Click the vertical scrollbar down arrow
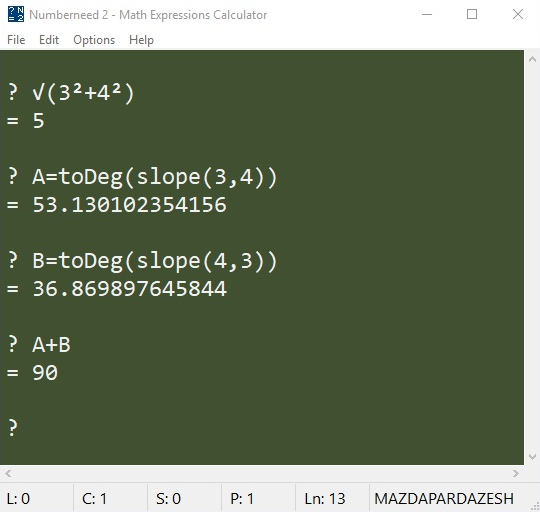This screenshot has width=540, height=512. click(x=532, y=457)
